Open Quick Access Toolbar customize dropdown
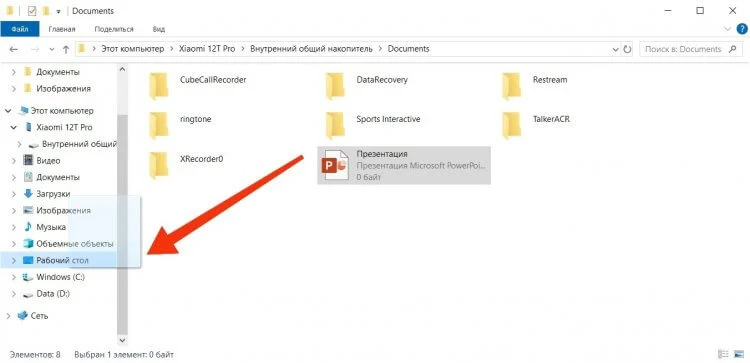This screenshot has height=363, width=750. click(x=58, y=11)
